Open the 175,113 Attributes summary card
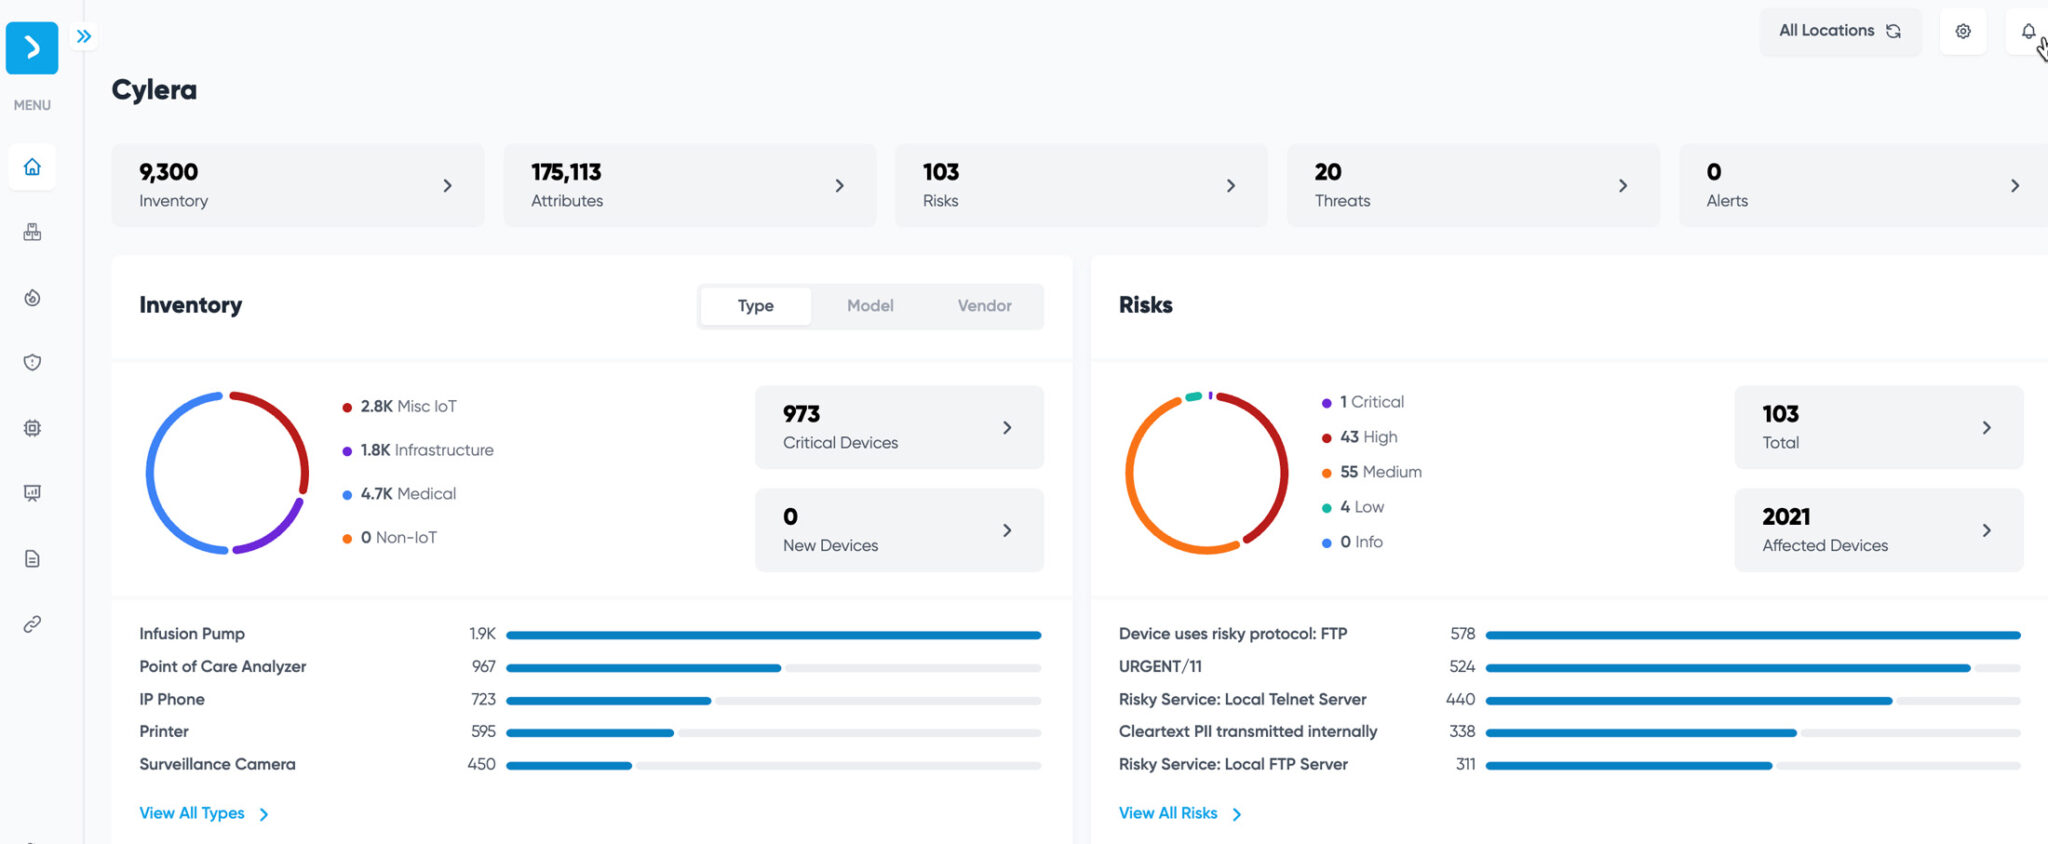The height and width of the screenshot is (844, 2048). pyautogui.click(x=690, y=185)
